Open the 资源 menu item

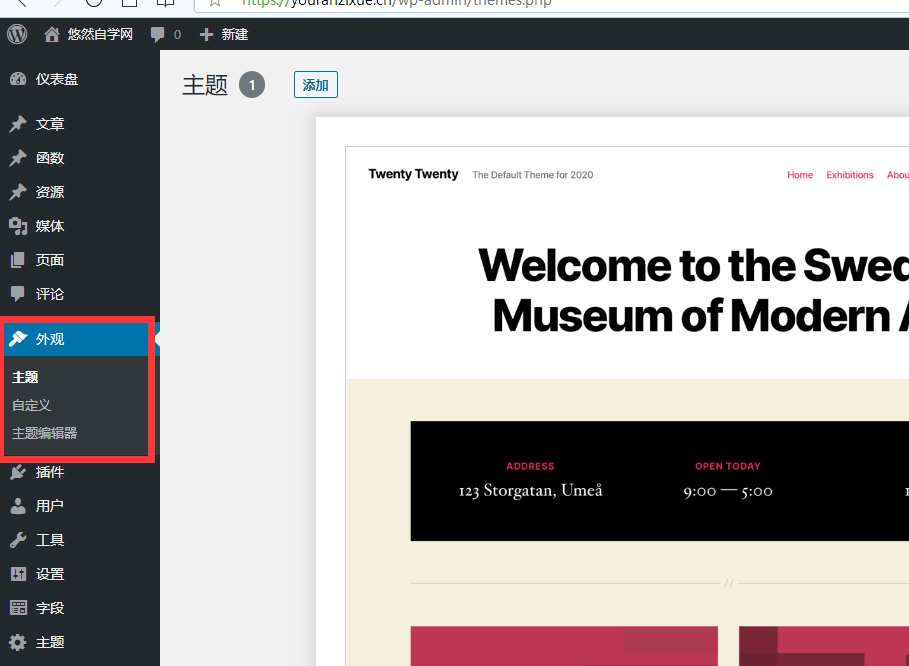click(50, 192)
